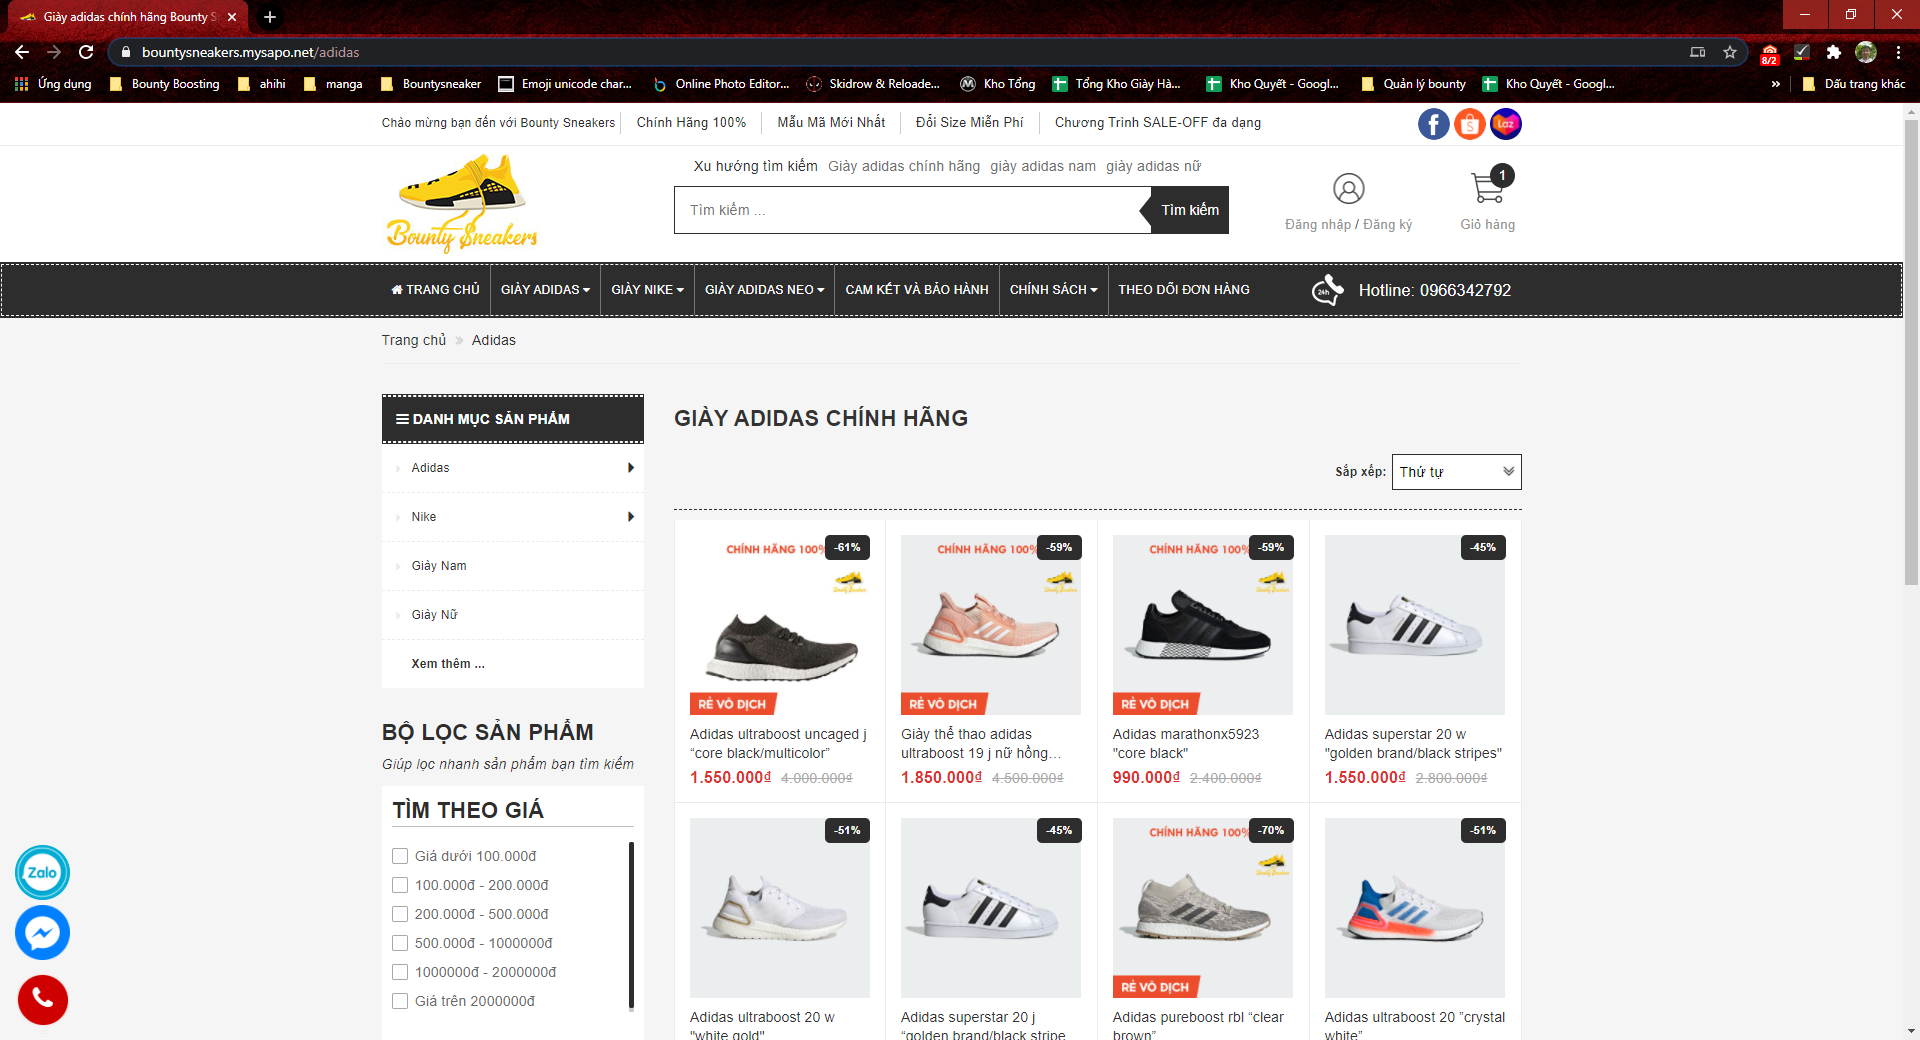Check the 200.000đ - 500.000đ filter
The image size is (1920, 1040).
click(x=400, y=914)
